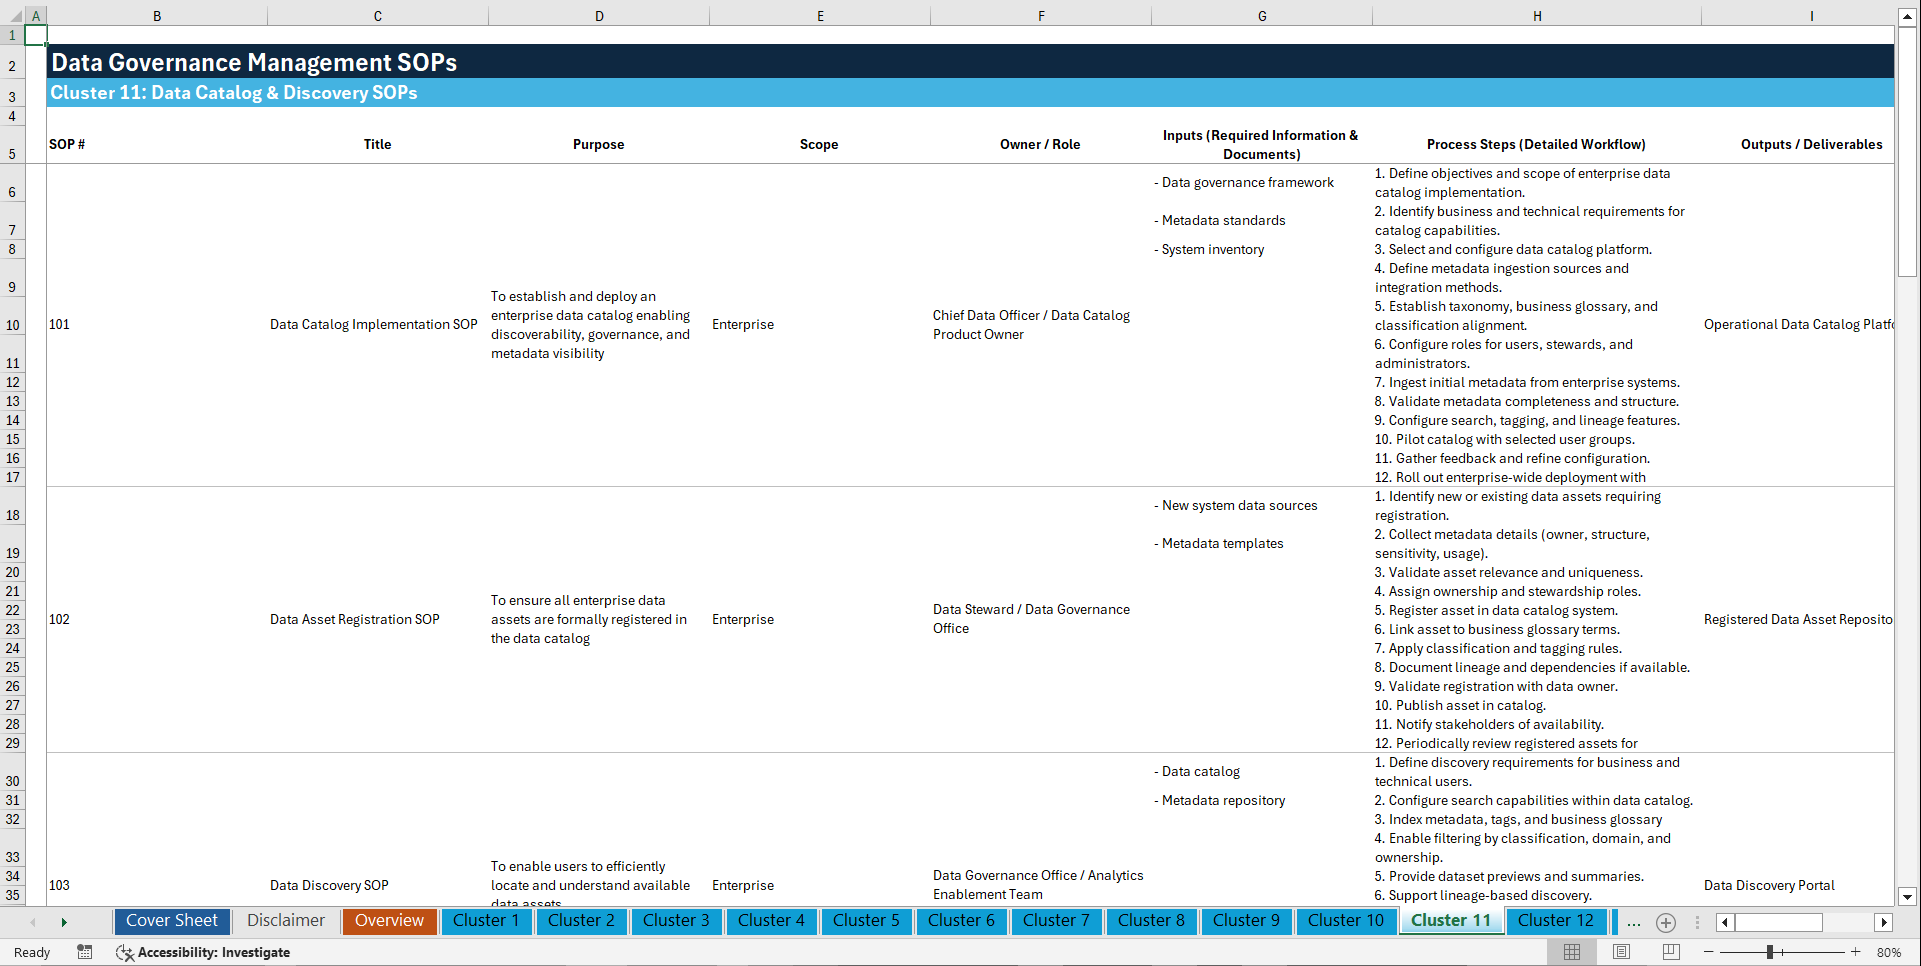Switch to Normal view in status bar

click(x=1572, y=952)
